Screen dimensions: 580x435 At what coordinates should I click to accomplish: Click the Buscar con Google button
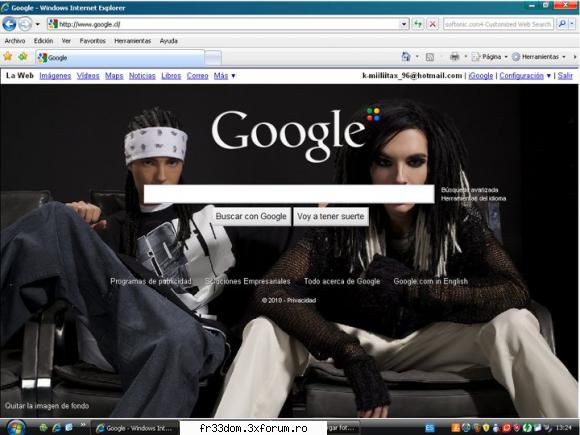pos(251,216)
